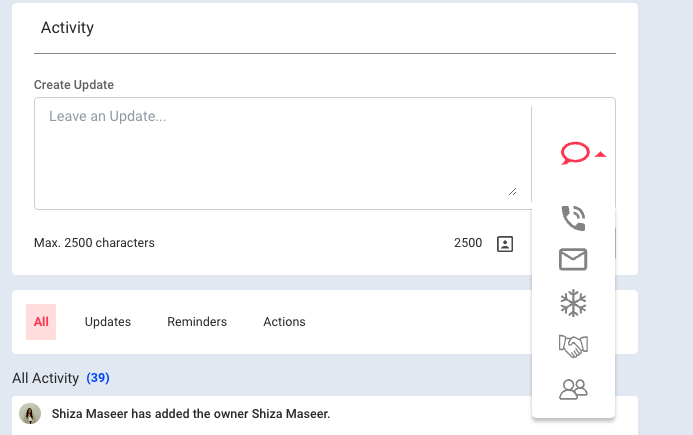This screenshot has width=693, height=435.
Task: Click the Create Update label
Action: [74, 84]
